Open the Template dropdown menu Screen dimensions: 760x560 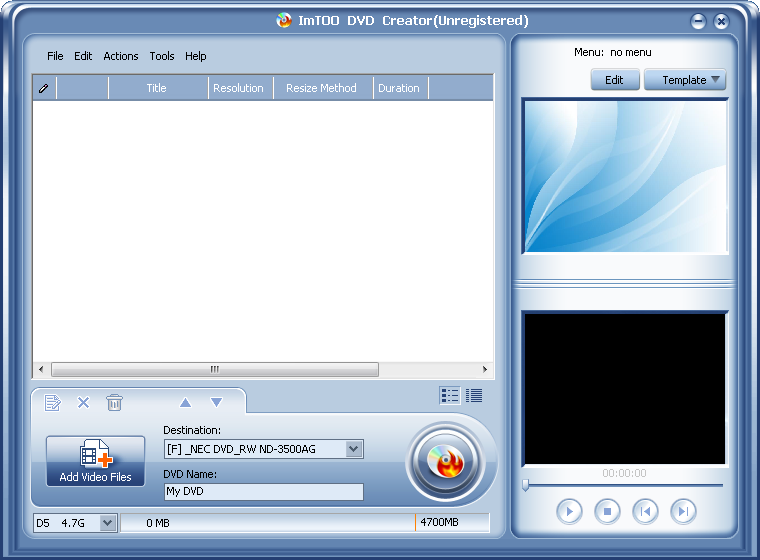[x=684, y=80]
